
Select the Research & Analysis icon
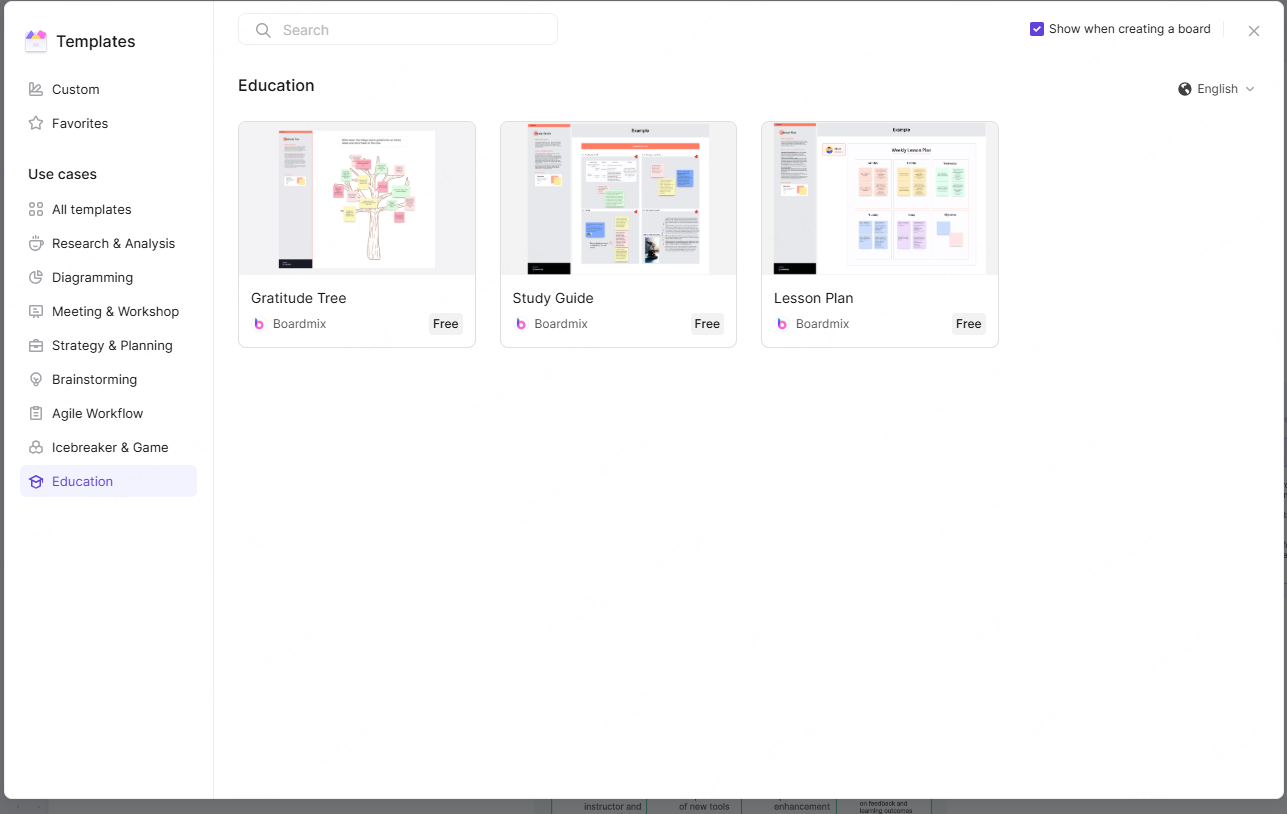point(34,243)
